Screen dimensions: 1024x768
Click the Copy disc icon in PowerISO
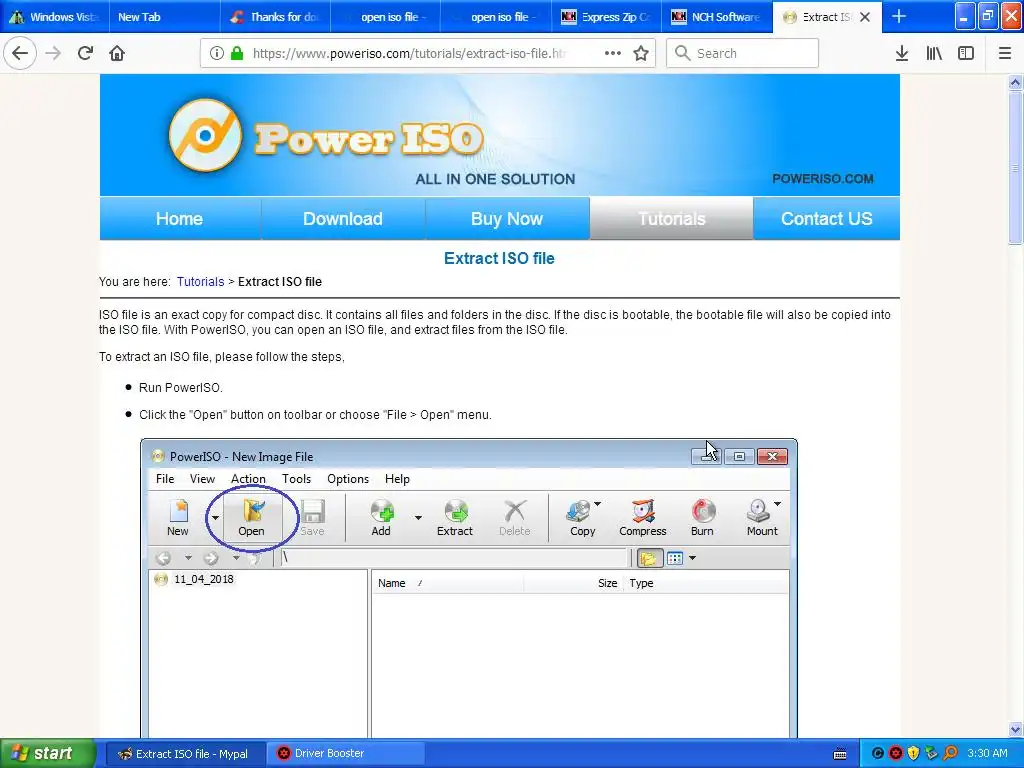point(579,511)
